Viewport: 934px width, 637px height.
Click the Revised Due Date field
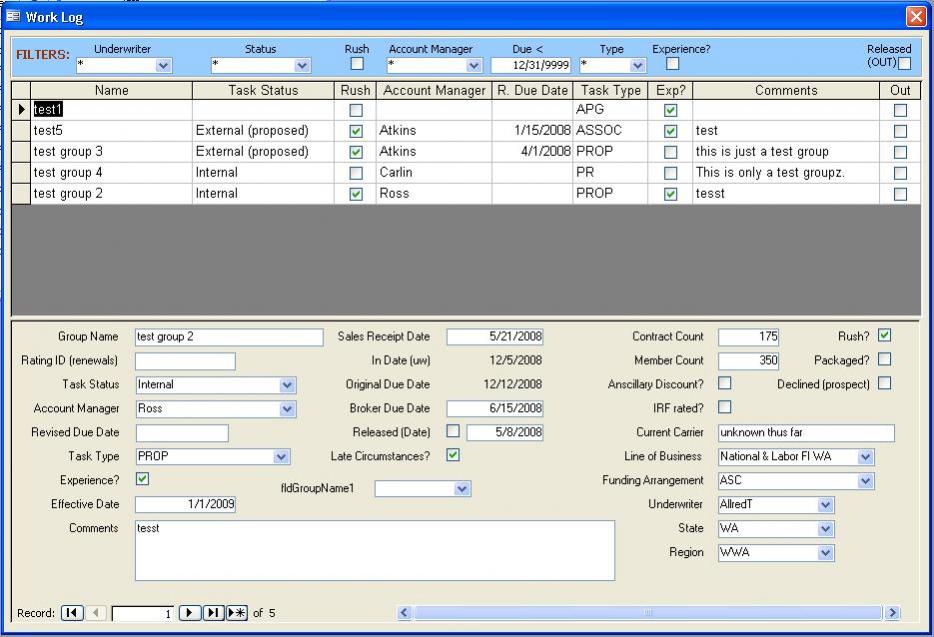[x=182, y=433]
